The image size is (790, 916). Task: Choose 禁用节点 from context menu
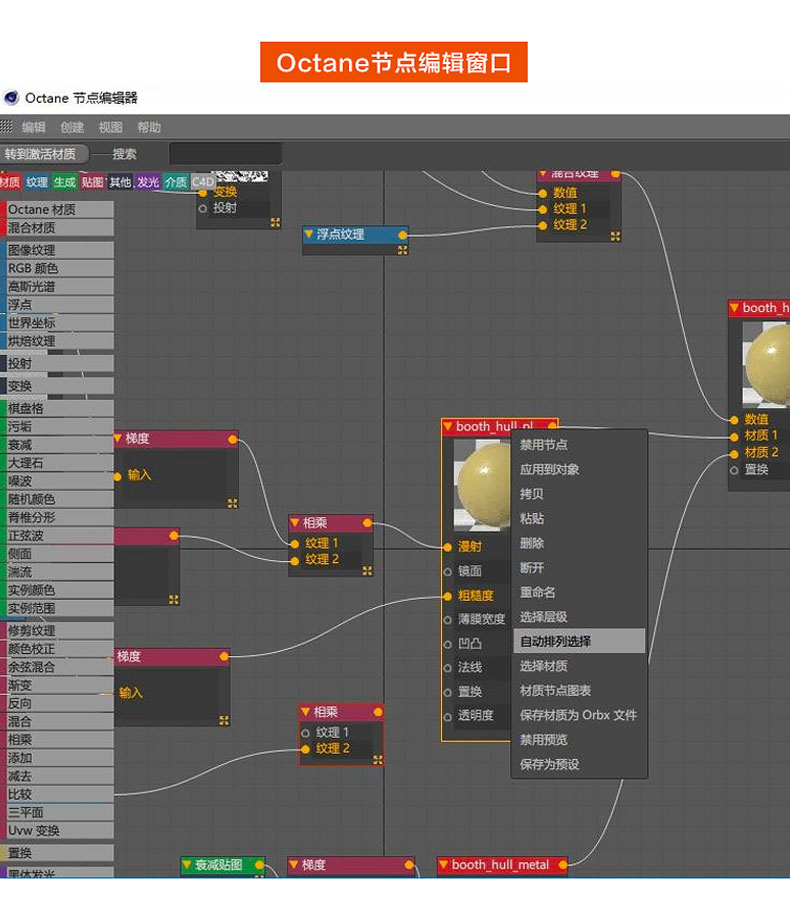click(580, 445)
